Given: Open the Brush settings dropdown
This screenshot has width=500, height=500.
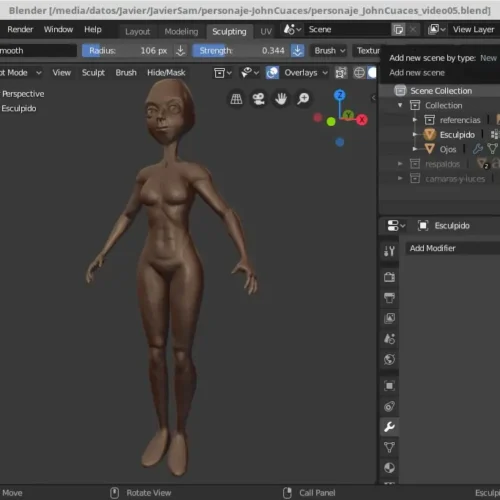Looking at the screenshot, I should click(329, 51).
